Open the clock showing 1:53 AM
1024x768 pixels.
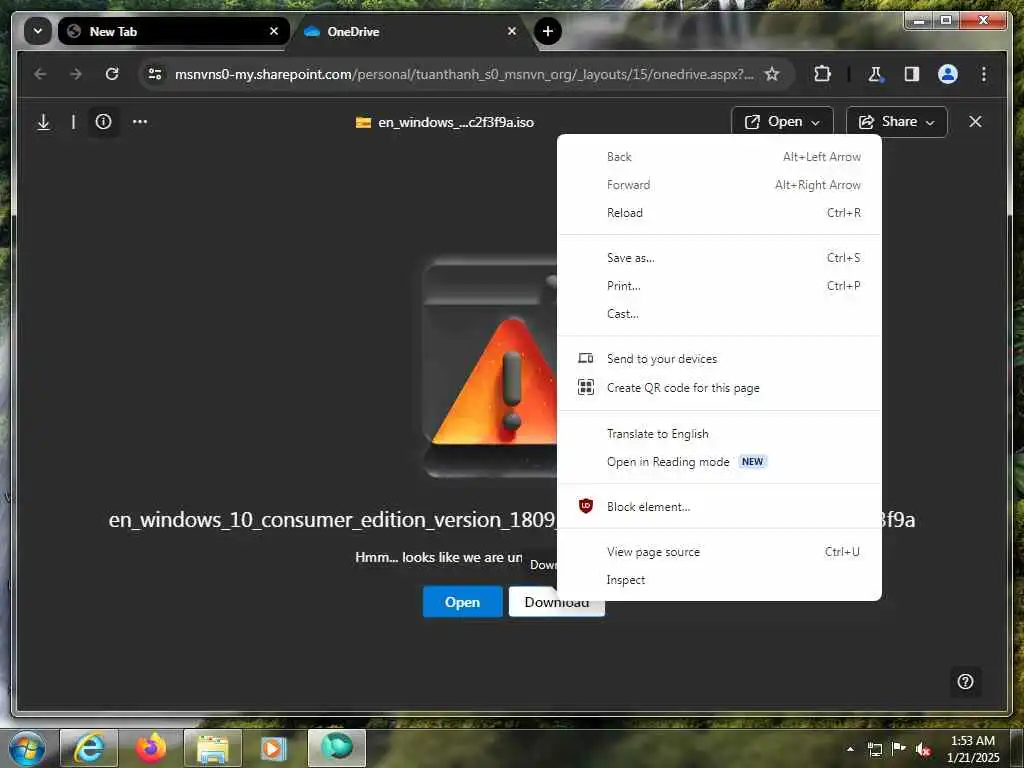pos(973,749)
